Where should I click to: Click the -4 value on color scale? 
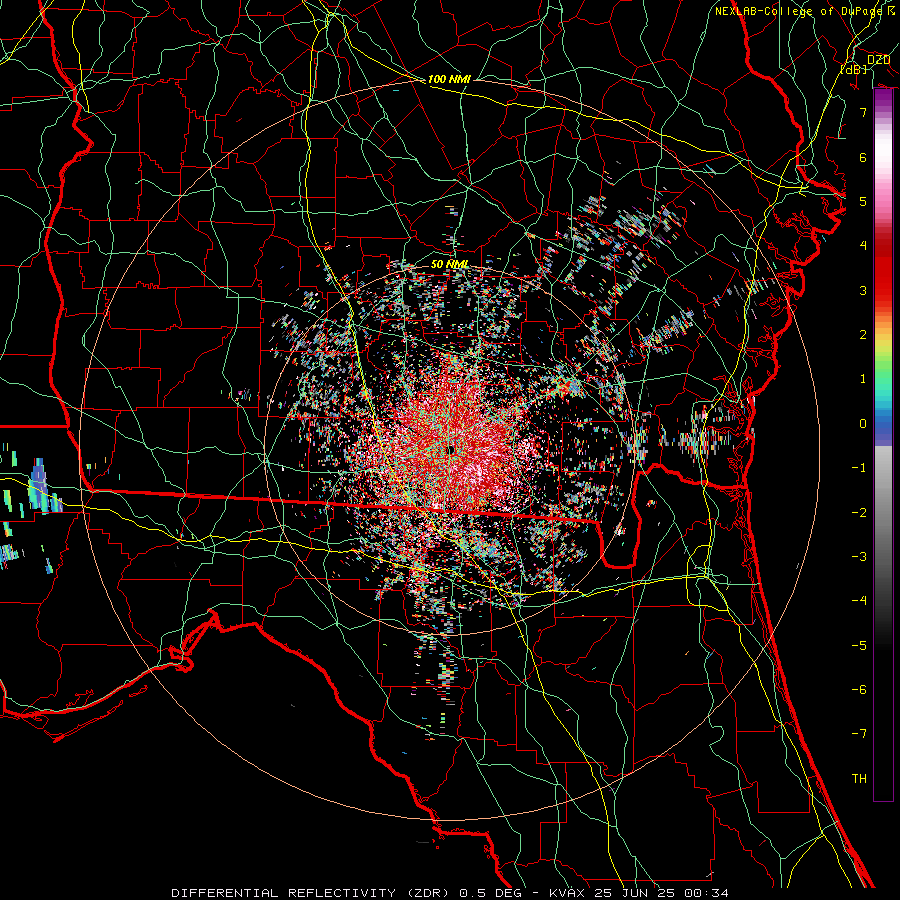tap(859, 601)
